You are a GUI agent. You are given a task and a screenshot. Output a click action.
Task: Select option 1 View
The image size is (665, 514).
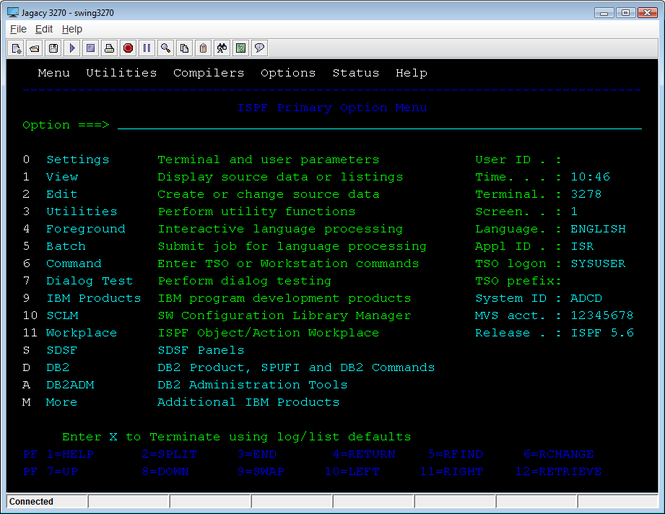point(62,177)
